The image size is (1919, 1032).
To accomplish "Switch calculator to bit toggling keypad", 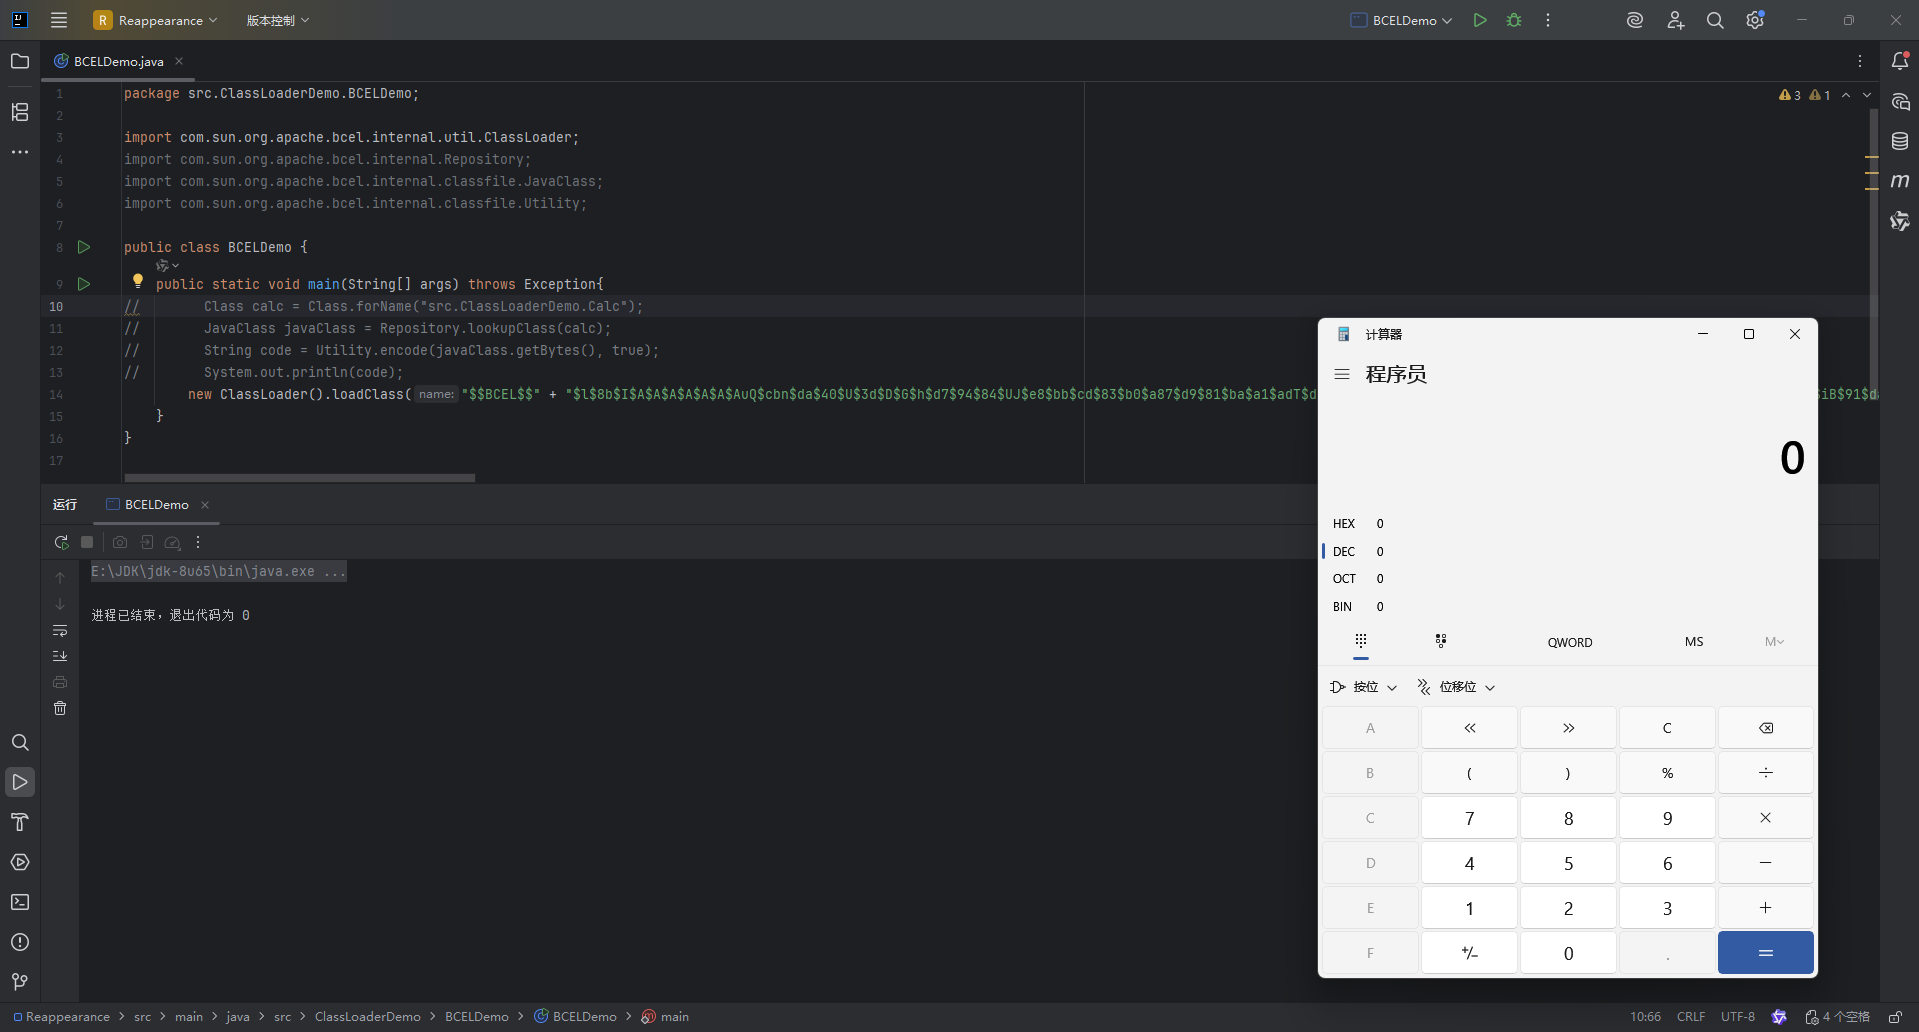I will (1441, 642).
